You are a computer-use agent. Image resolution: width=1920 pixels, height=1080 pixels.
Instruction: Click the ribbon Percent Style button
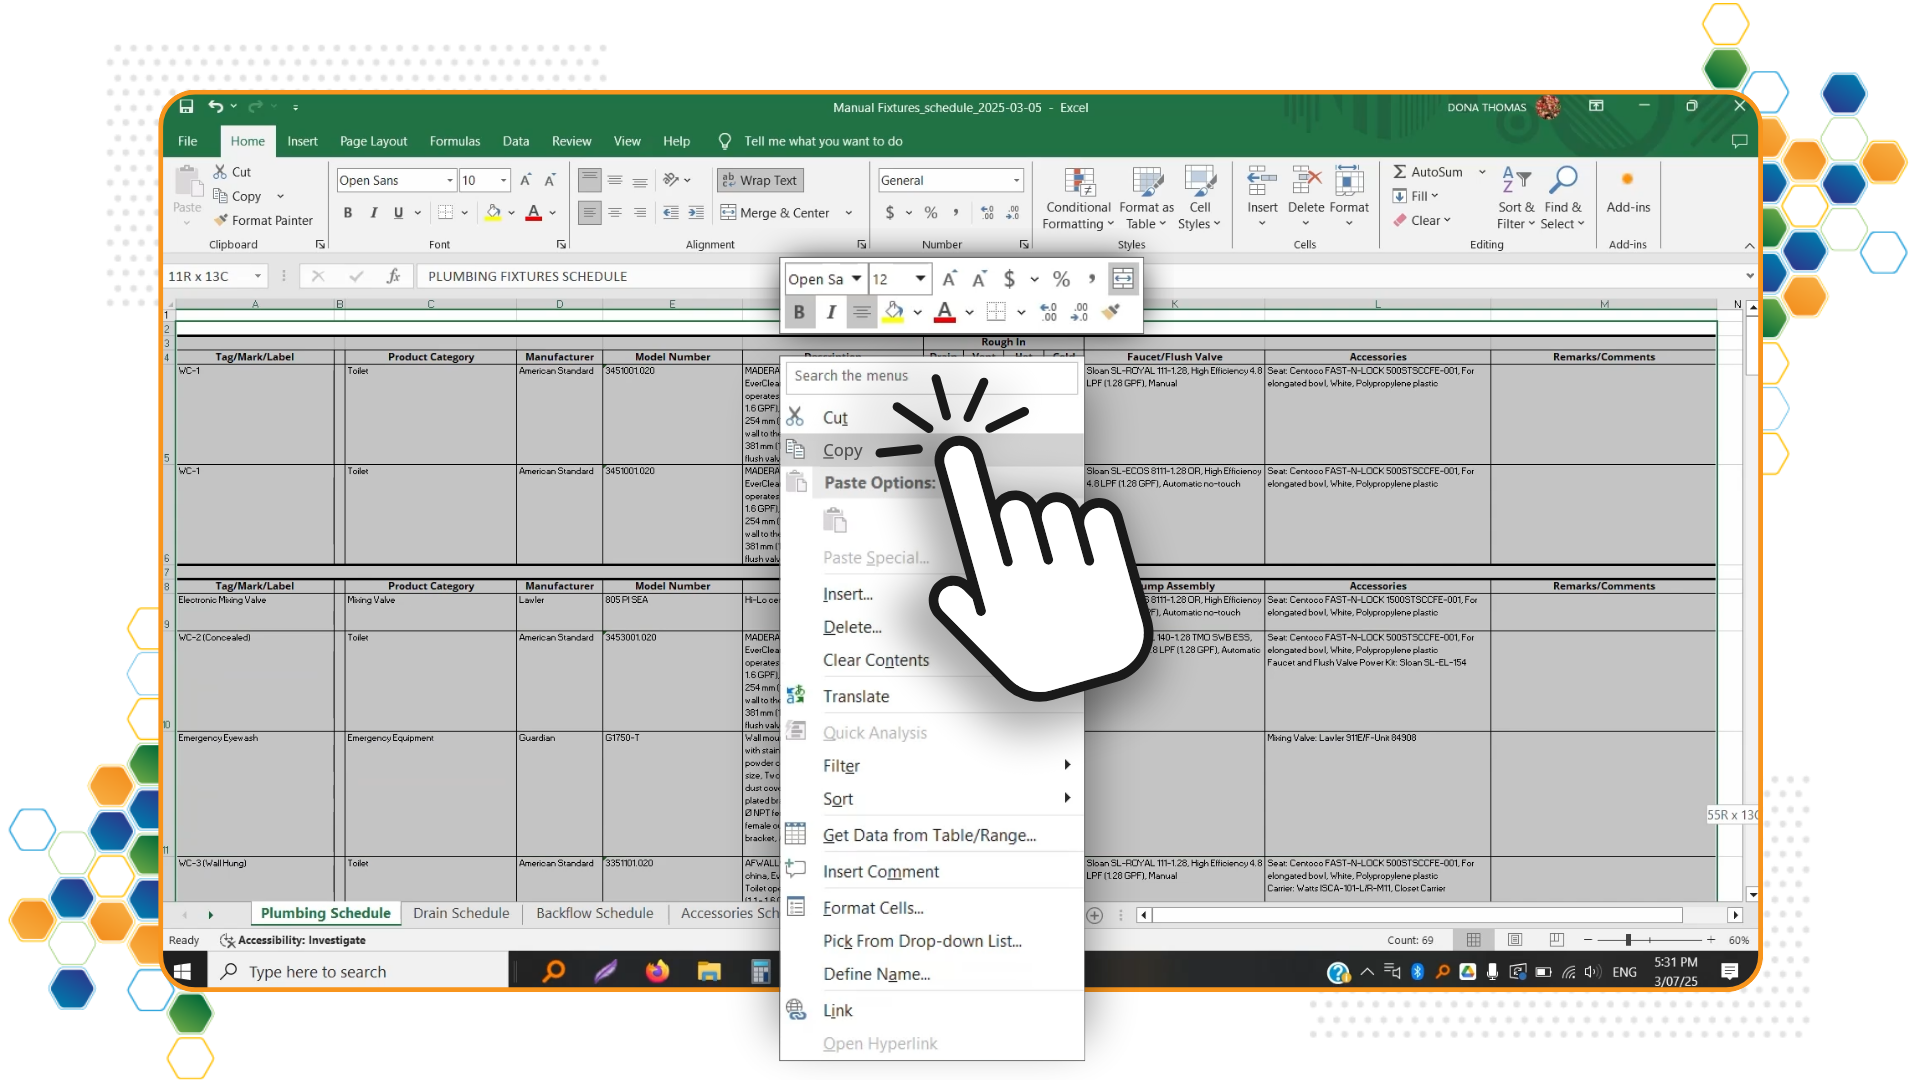931,213
